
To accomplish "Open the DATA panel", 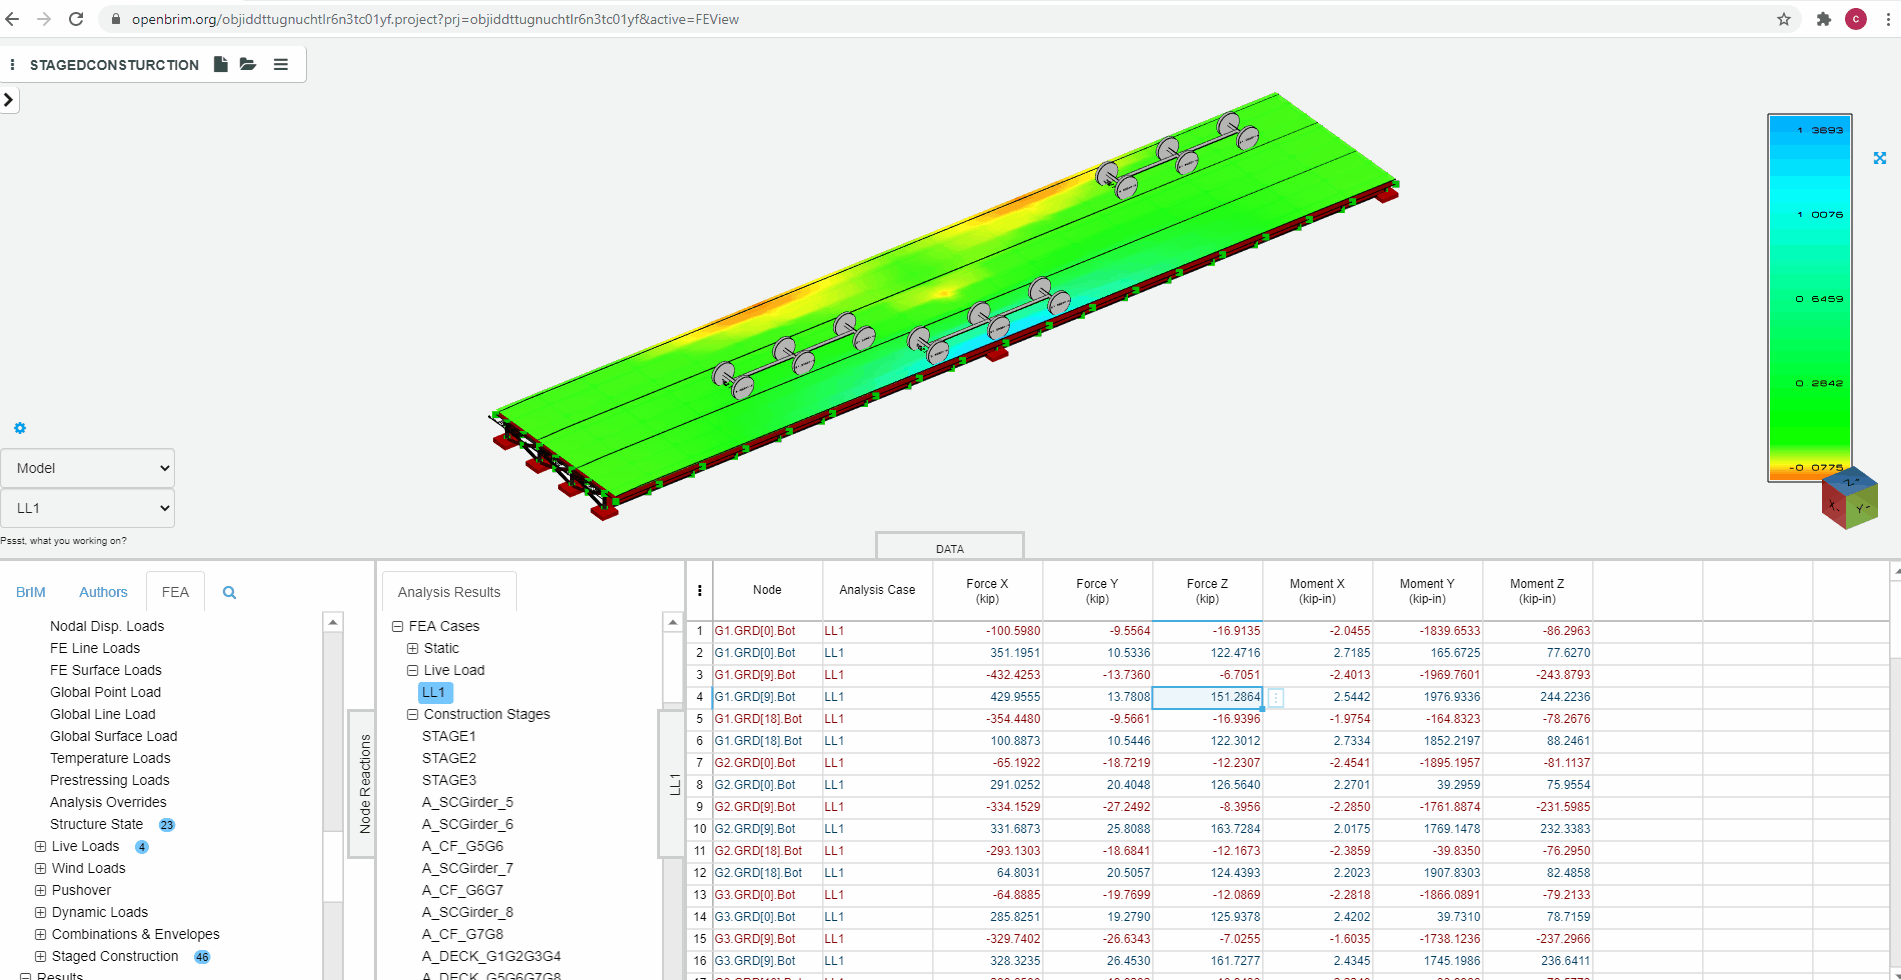I will coord(950,548).
